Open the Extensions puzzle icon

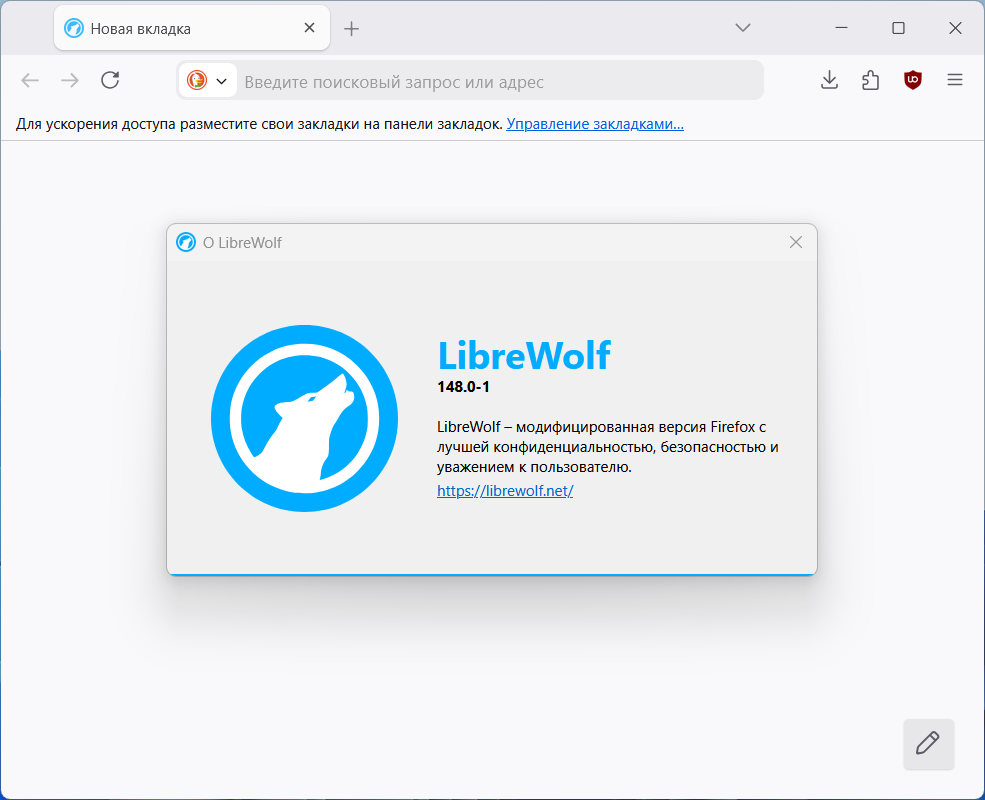(871, 80)
